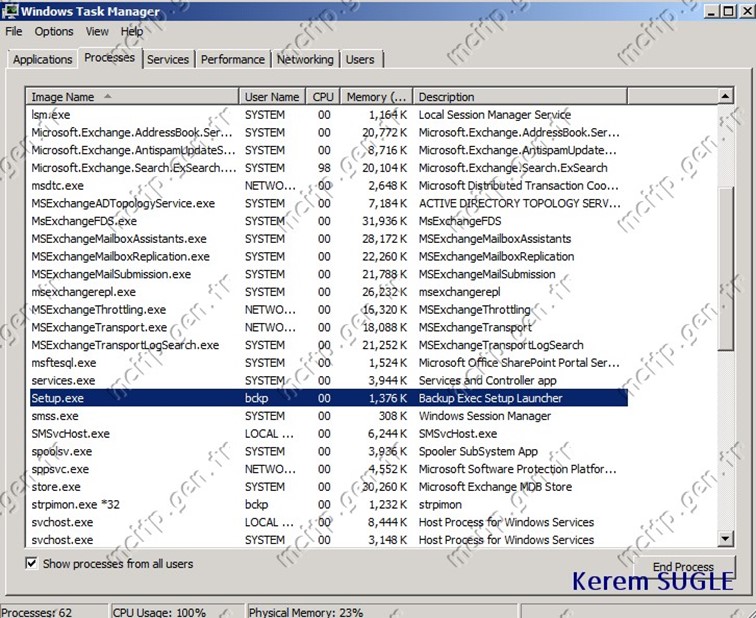Select the Processes tab
The width and height of the screenshot is (756, 618).
click(x=109, y=58)
